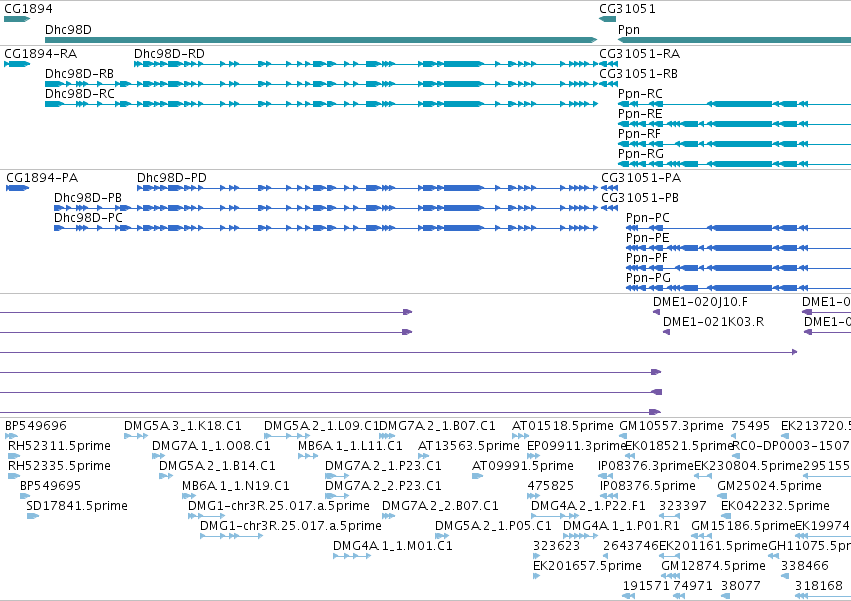851x601 pixels.
Task: Click the DMG5A2_1.B14.C1 label
Action: 217,466
